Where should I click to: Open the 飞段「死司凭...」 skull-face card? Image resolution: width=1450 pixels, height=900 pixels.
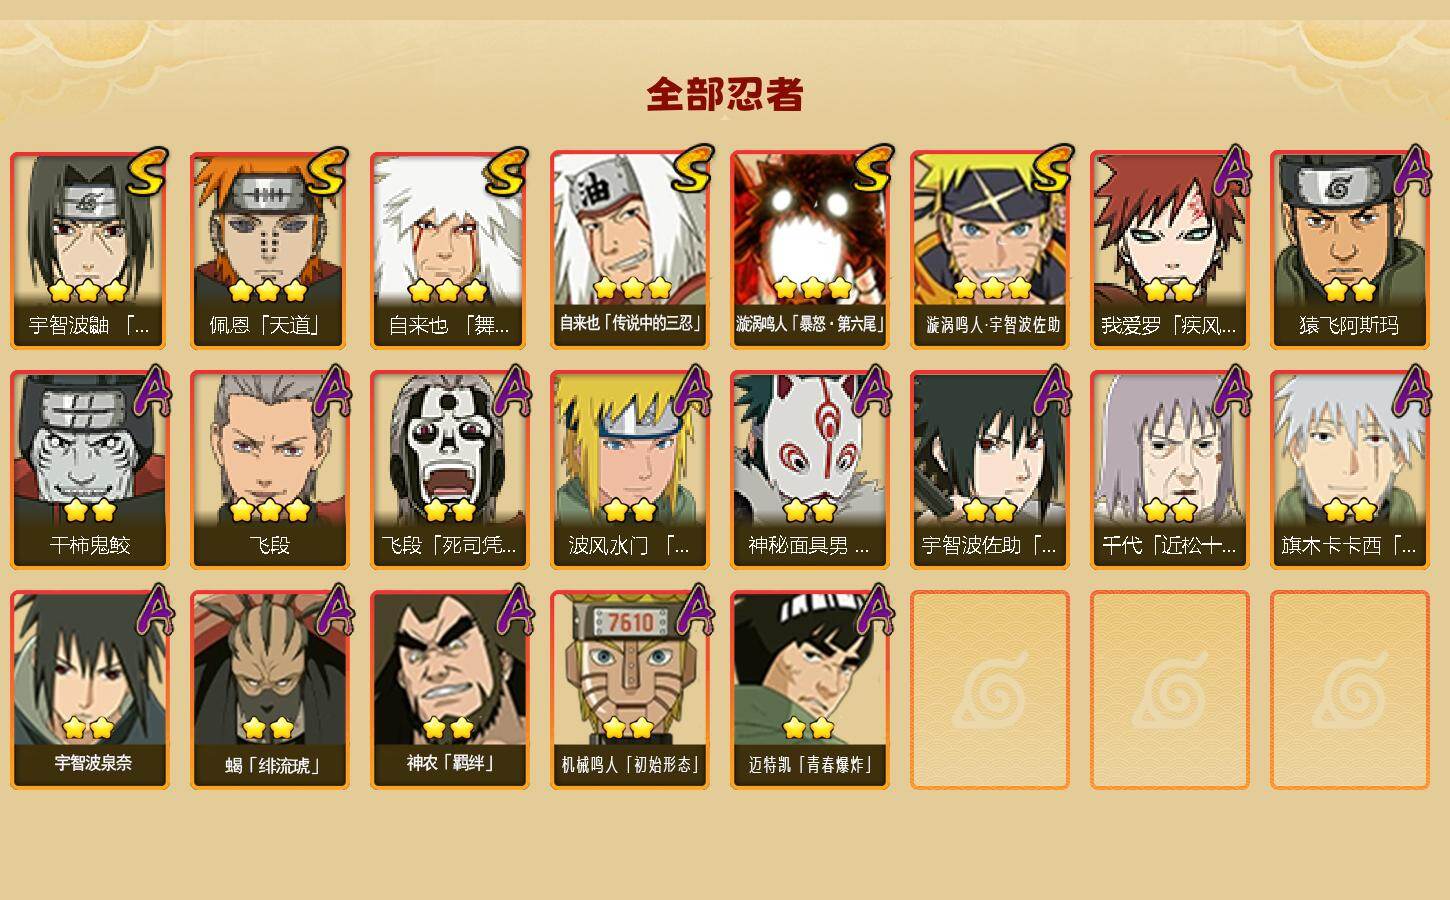point(449,470)
